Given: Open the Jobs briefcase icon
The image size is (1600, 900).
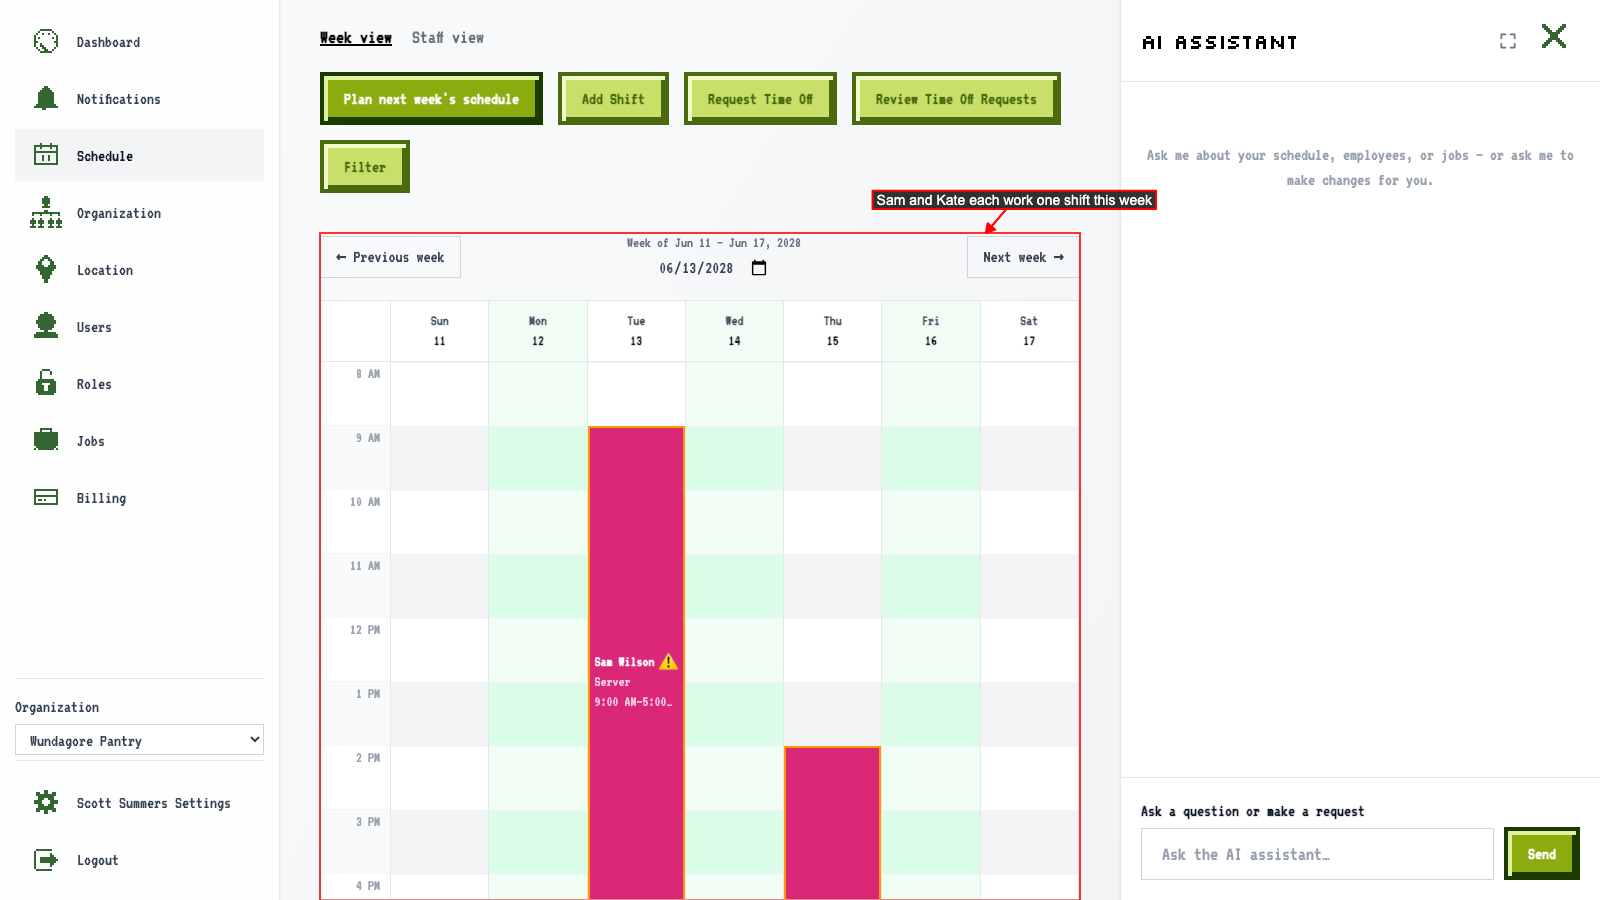Looking at the screenshot, I should click(x=46, y=440).
